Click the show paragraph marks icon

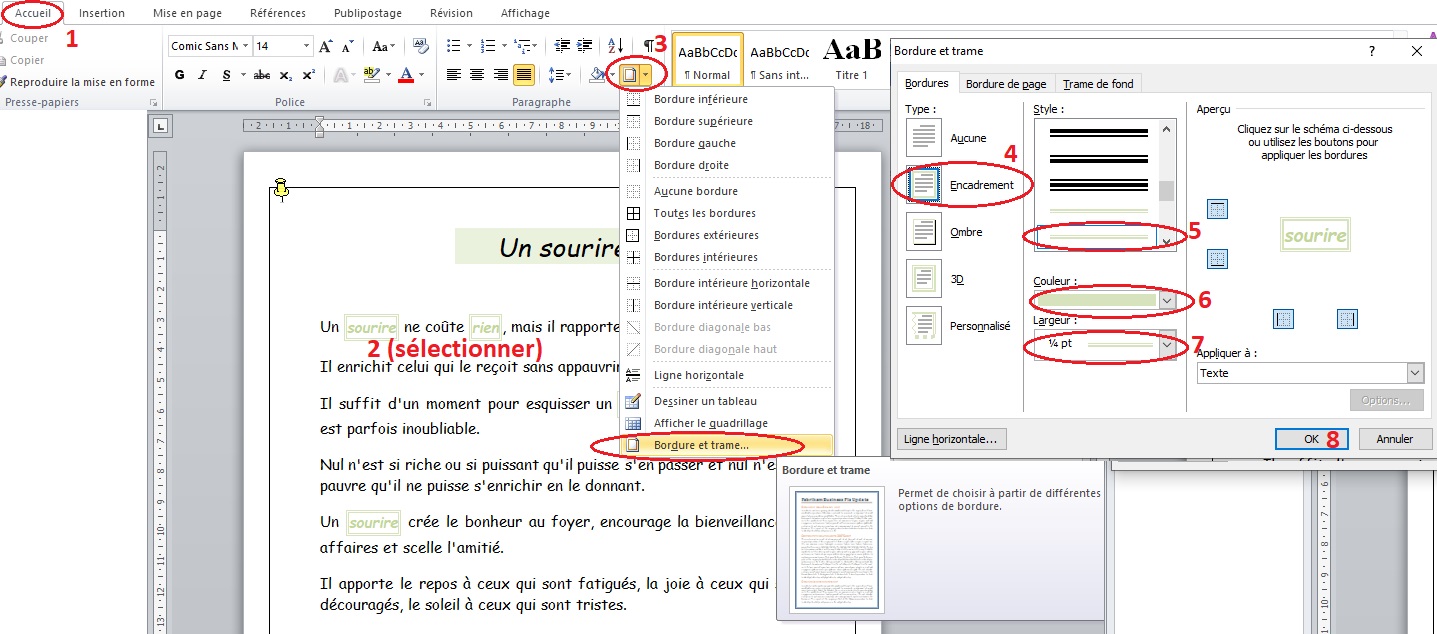click(649, 46)
